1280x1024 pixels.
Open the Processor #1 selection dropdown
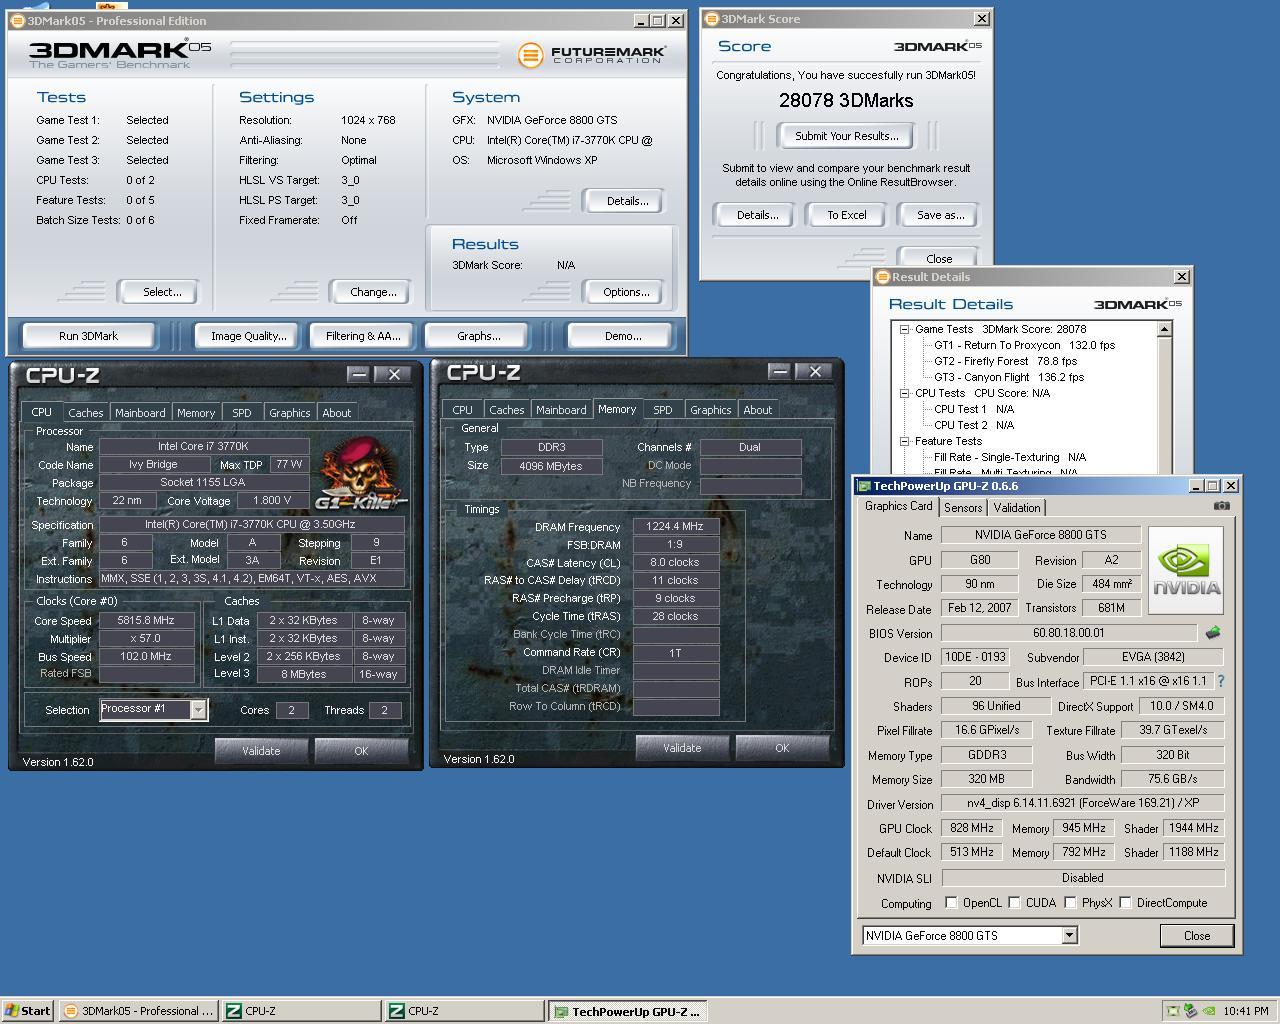click(x=198, y=709)
